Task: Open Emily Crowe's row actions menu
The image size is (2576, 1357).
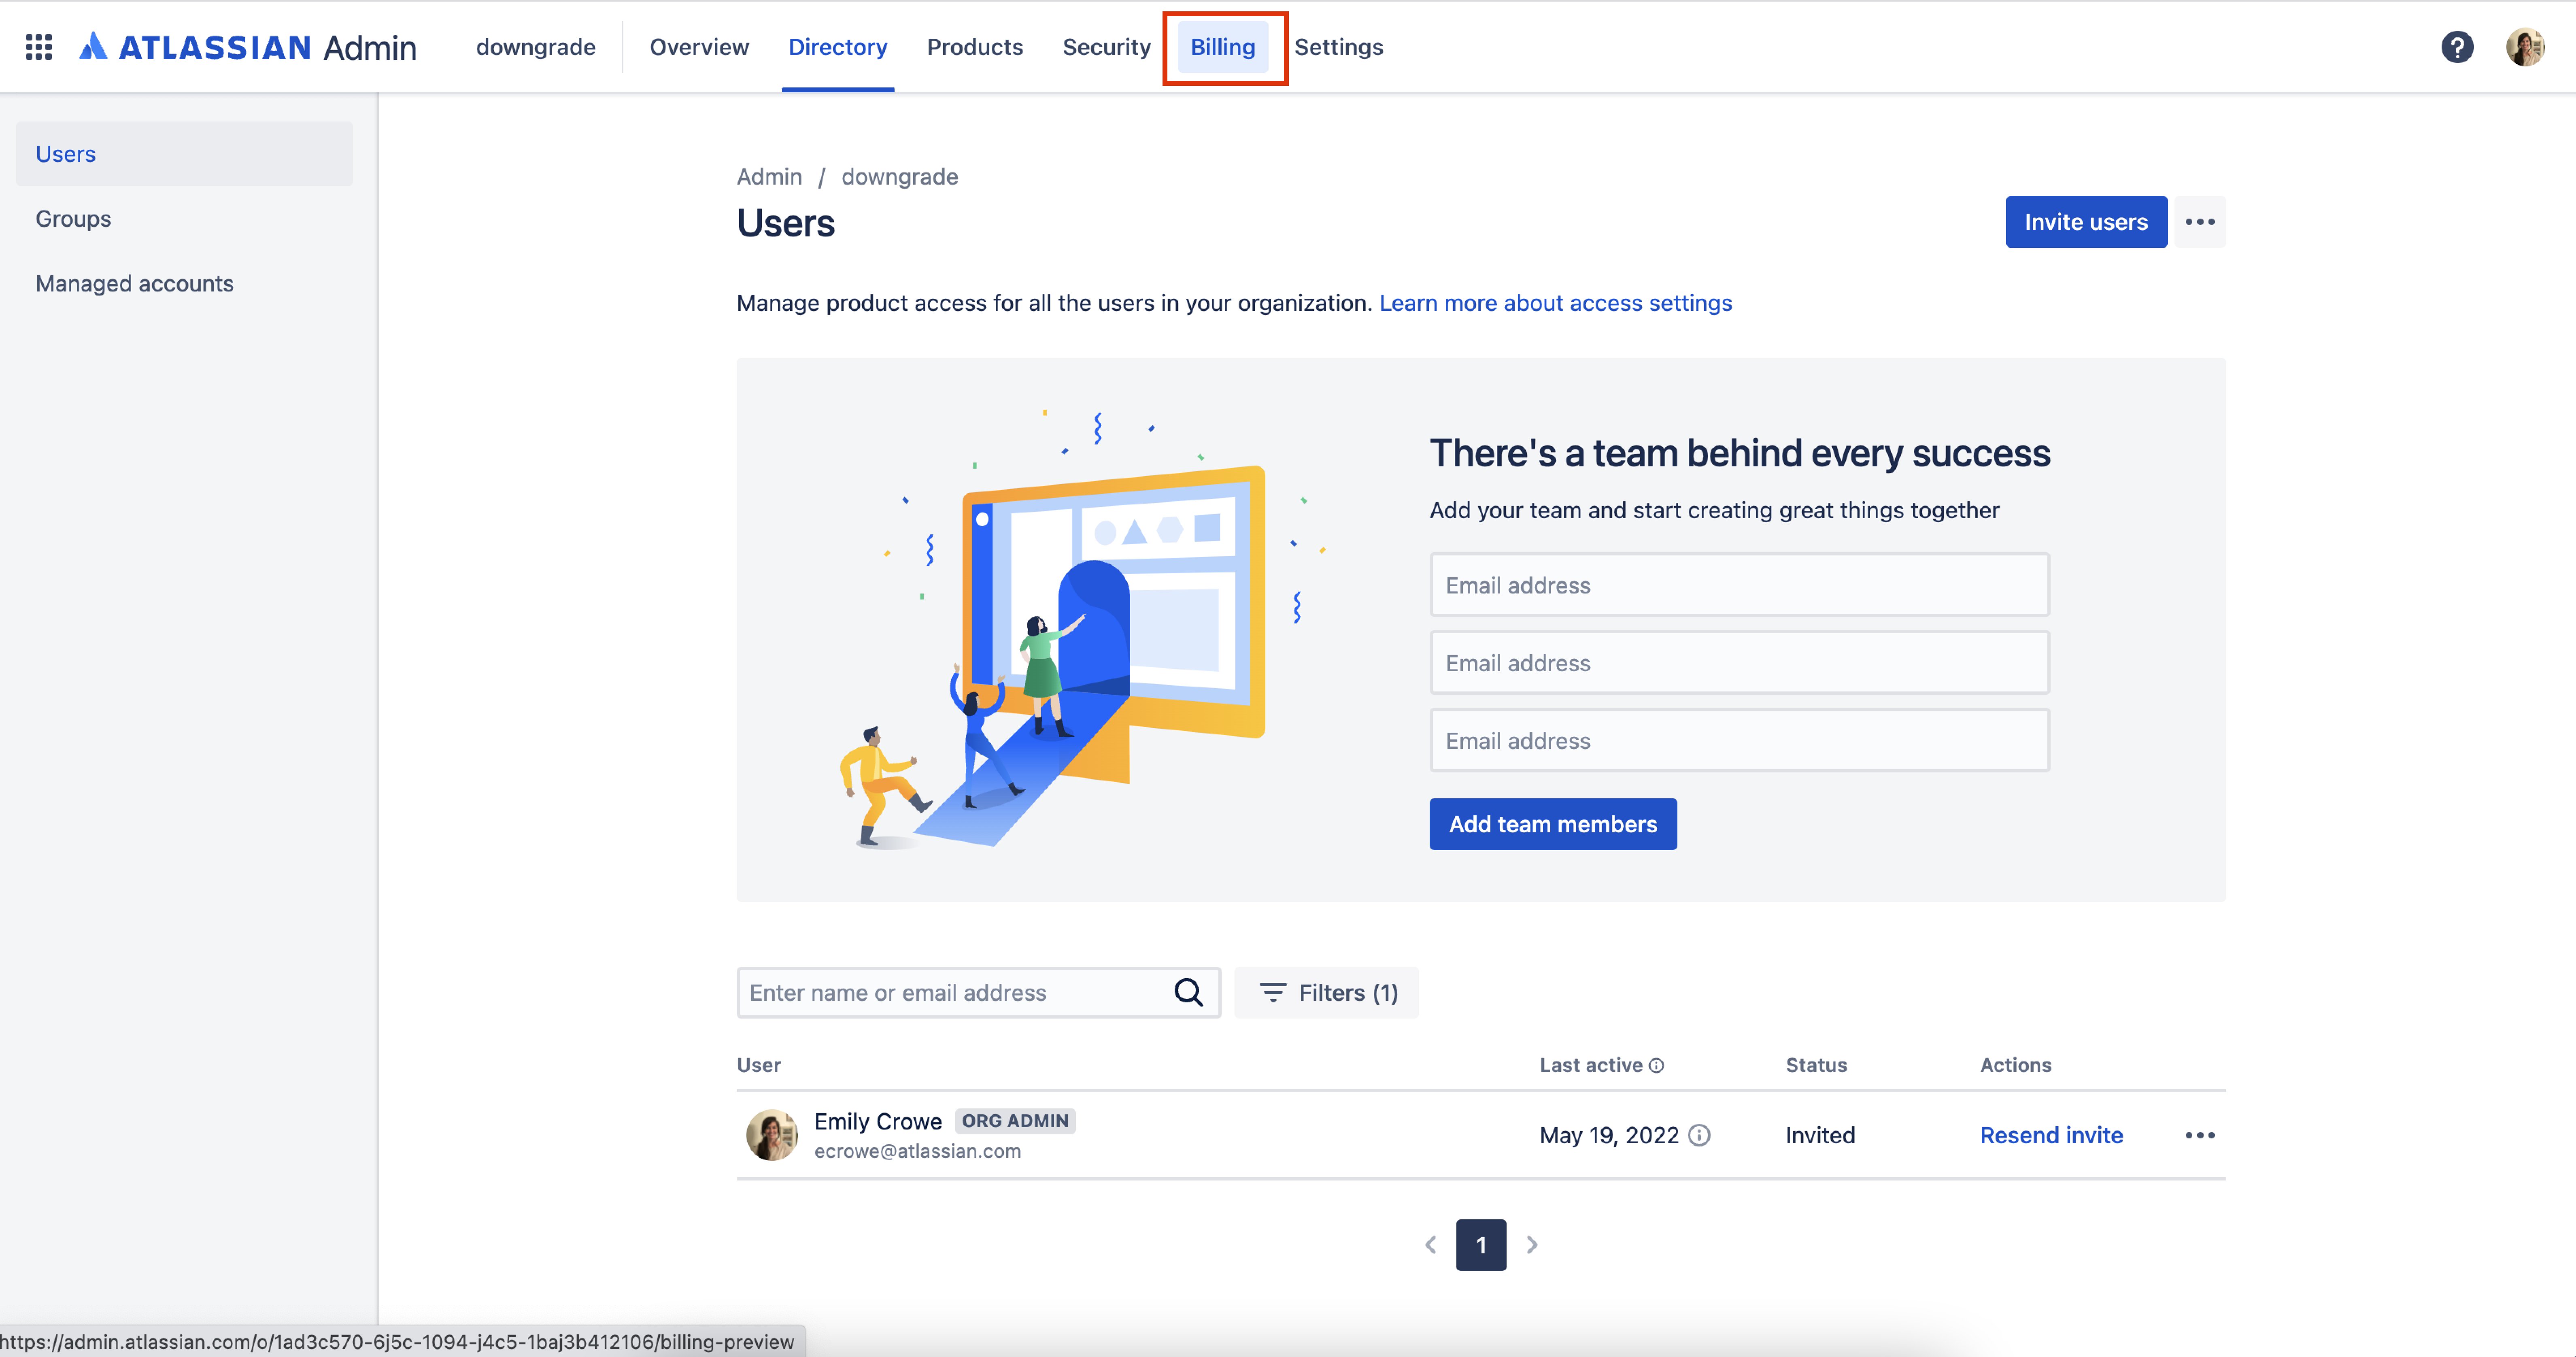Action: [2200, 1135]
